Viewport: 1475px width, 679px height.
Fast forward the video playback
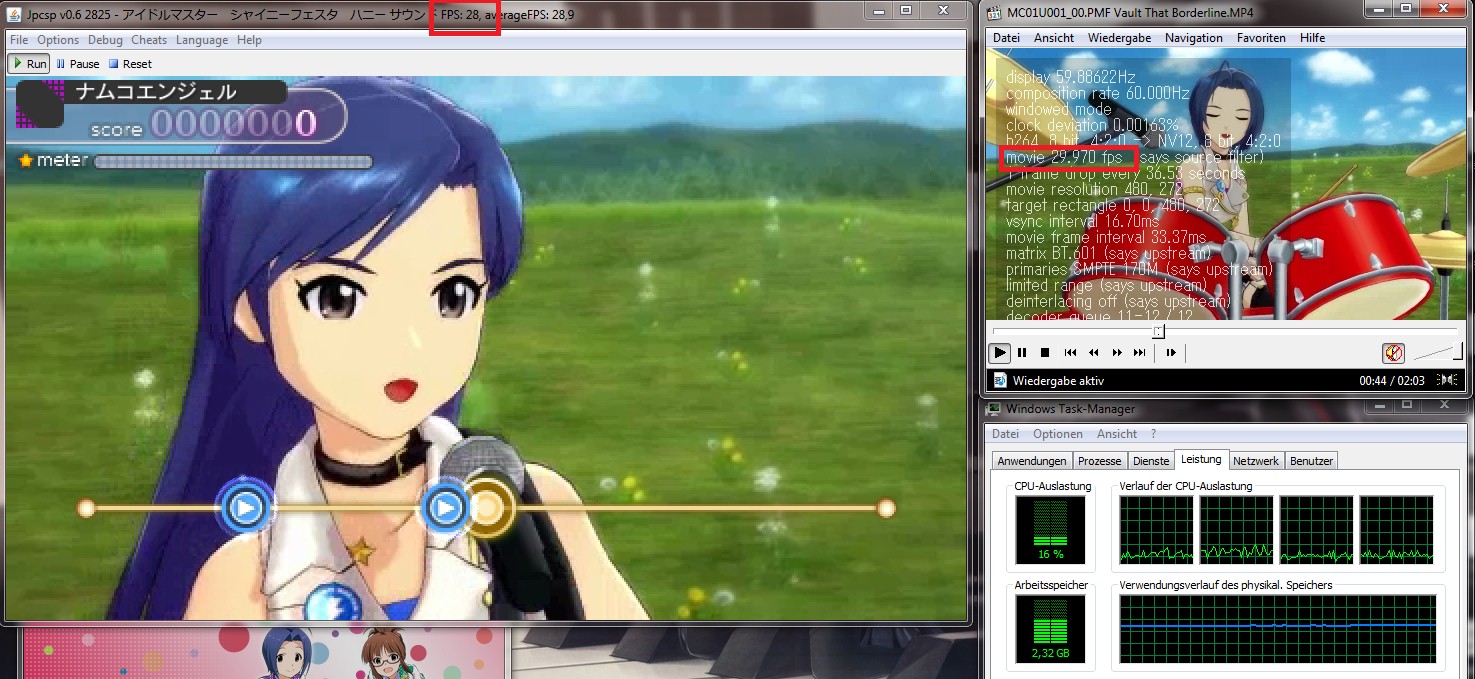pyautogui.click(x=1117, y=353)
